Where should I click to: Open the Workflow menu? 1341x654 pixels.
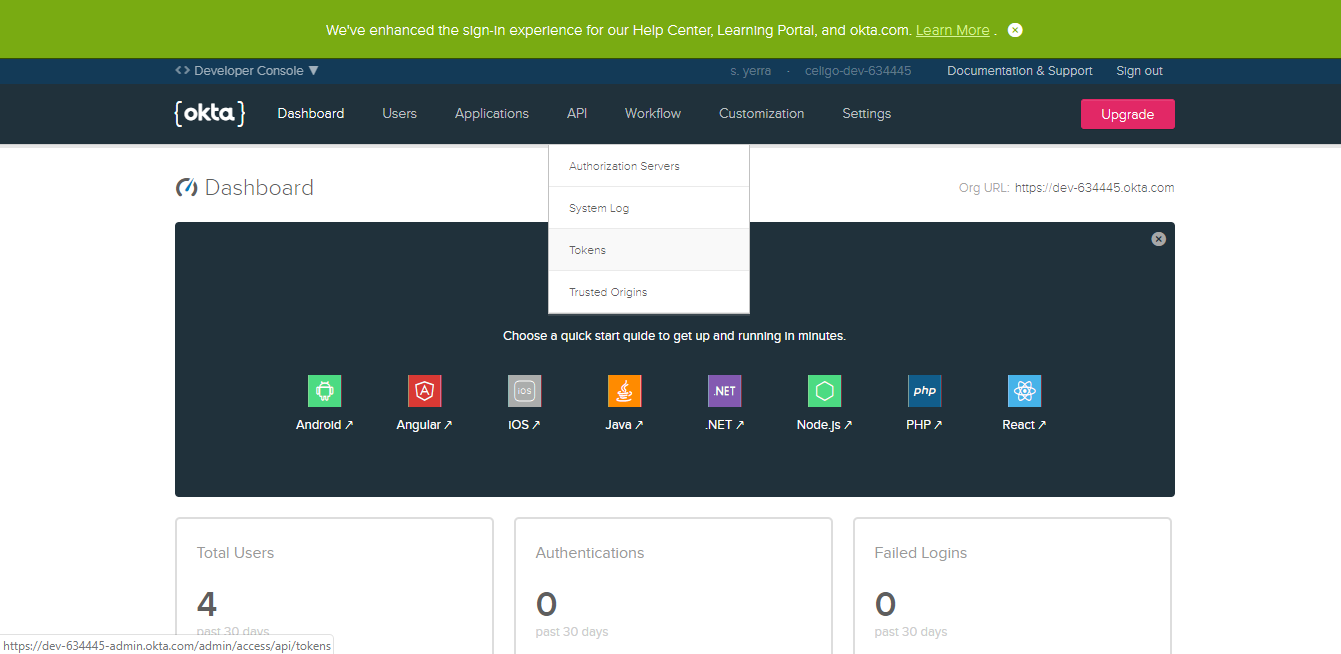653,114
